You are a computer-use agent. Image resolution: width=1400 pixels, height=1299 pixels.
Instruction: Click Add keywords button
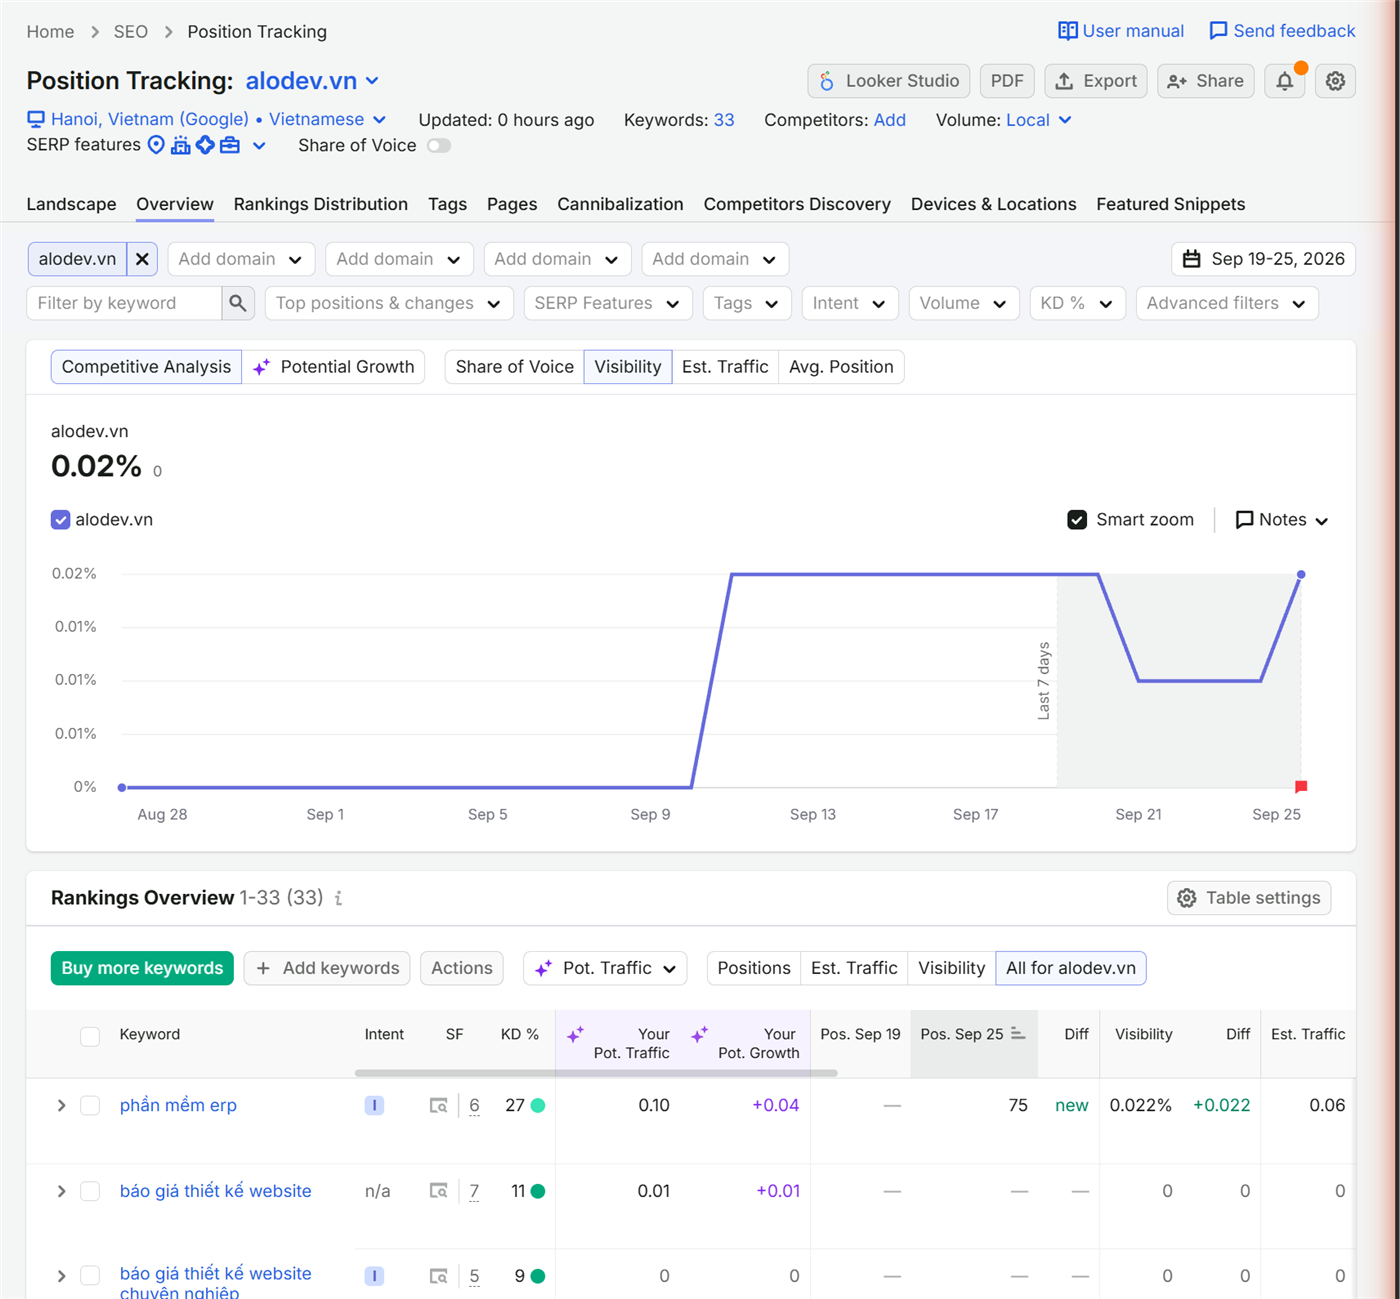pyautogui.click(x=327, y=968)
